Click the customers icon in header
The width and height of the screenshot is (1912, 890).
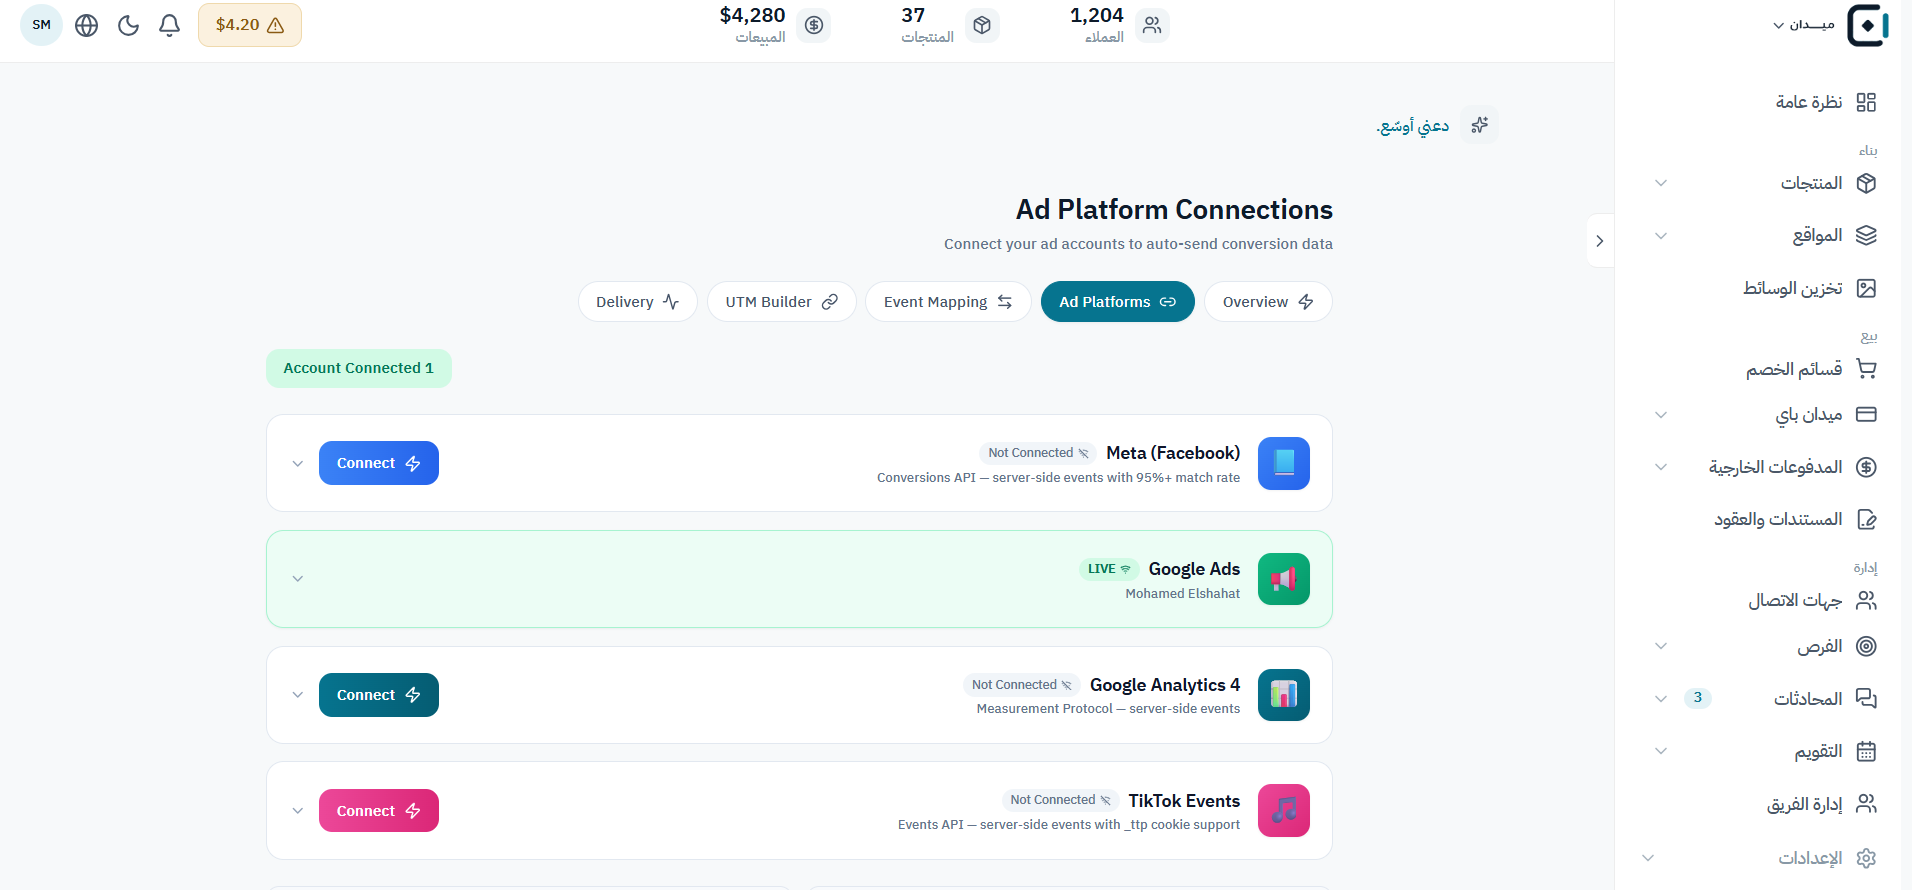click(x=1152, y=25)
